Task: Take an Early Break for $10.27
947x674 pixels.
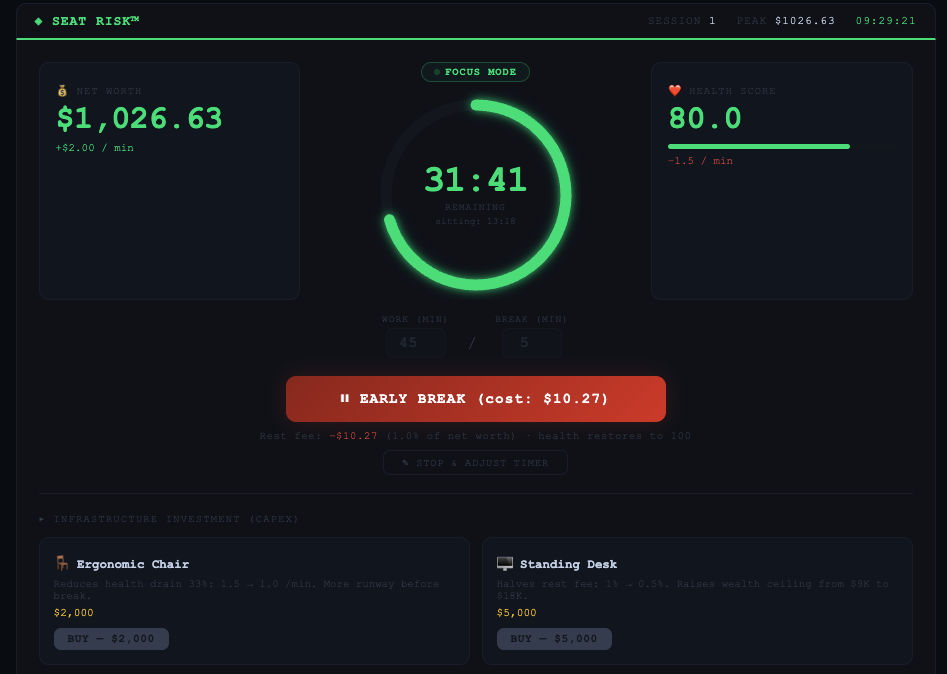Action: click(476, 399)
